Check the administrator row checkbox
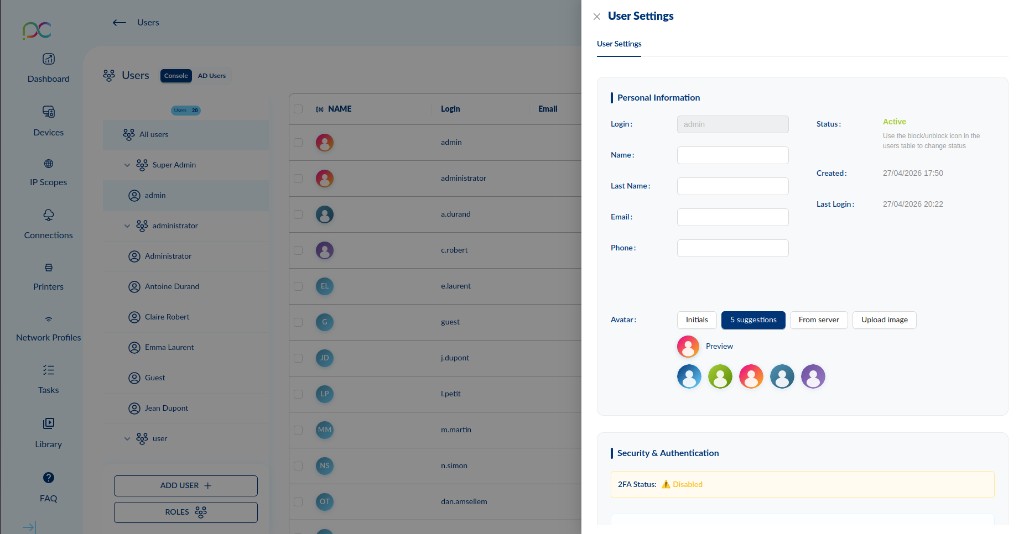 tap(298, 178)
